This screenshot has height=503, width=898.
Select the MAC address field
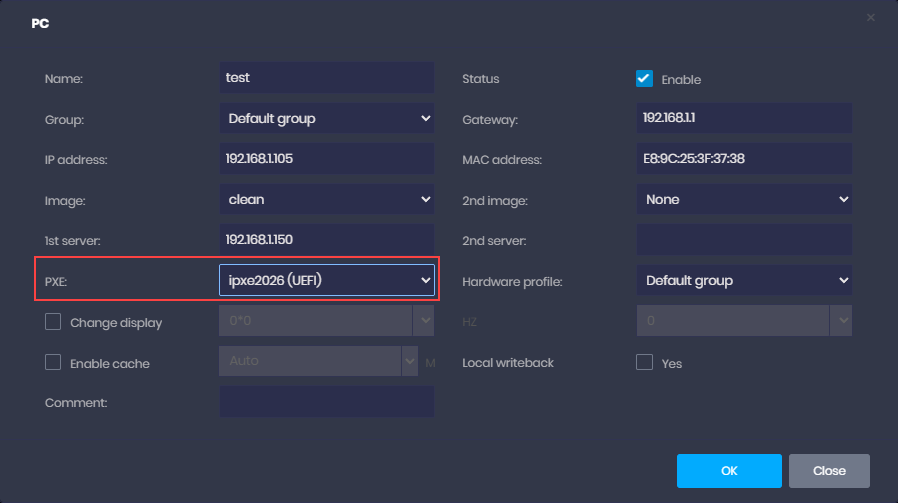(744, 159)
